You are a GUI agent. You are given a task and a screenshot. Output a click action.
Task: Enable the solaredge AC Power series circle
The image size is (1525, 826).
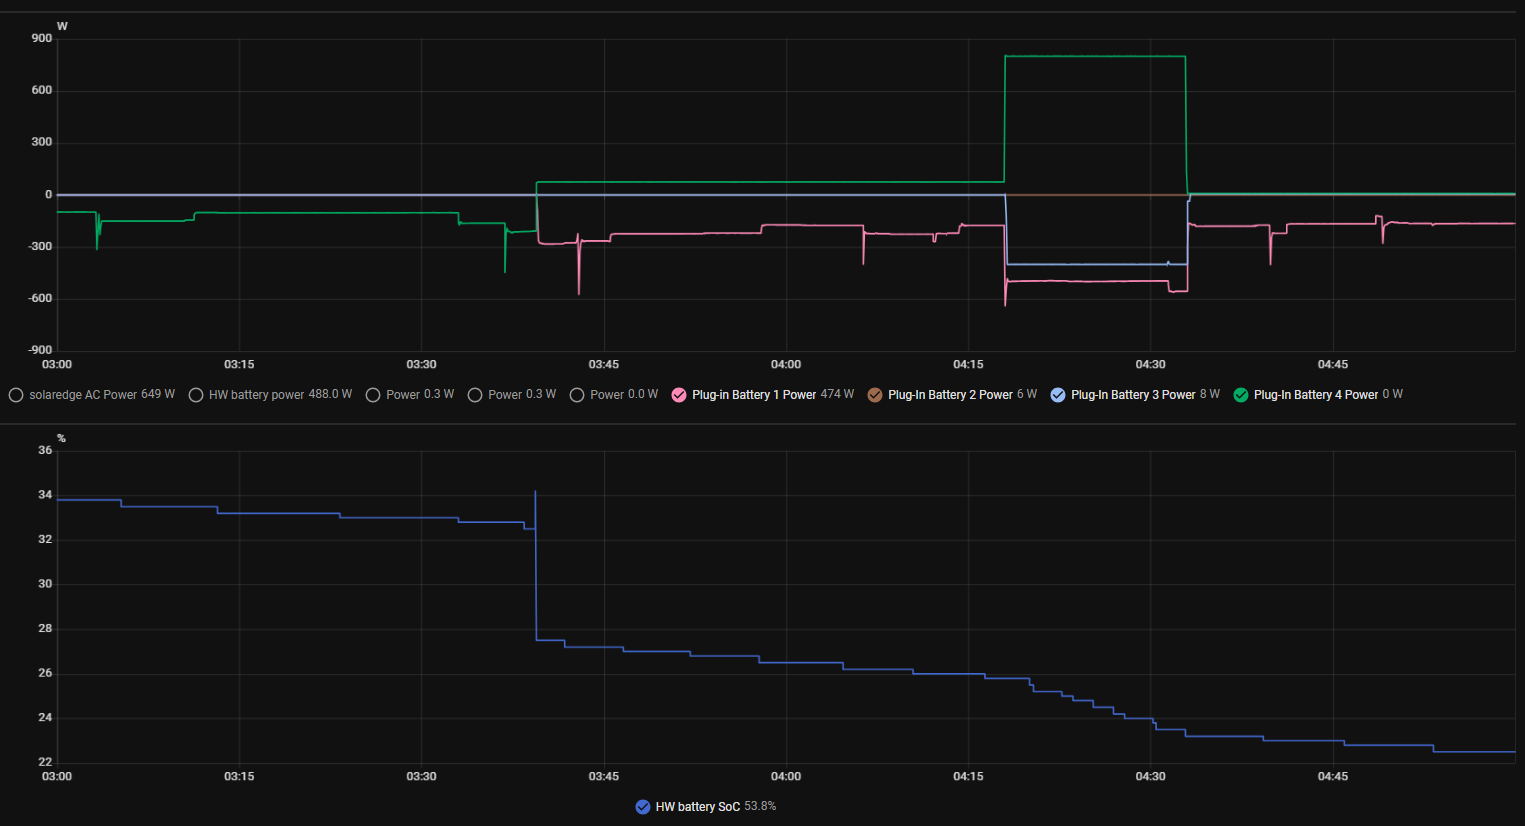16,395
